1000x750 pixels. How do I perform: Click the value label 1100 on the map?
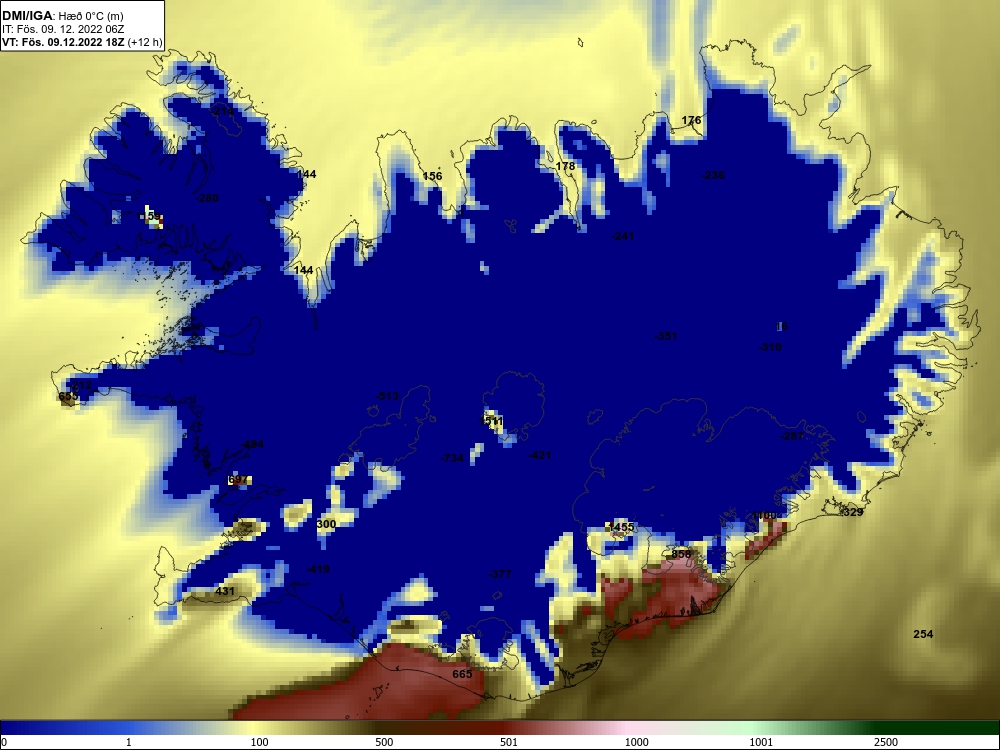764,515
